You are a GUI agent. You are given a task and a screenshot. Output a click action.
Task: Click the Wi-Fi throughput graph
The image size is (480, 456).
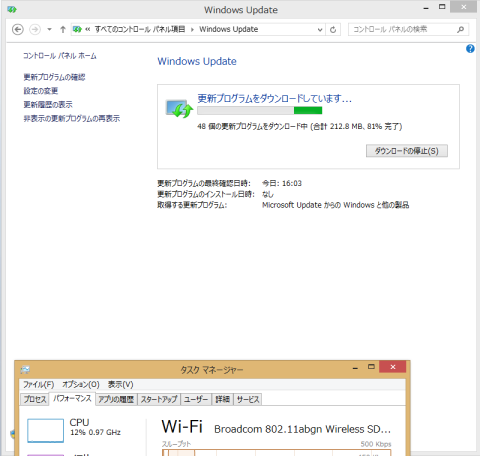(277, 452)
